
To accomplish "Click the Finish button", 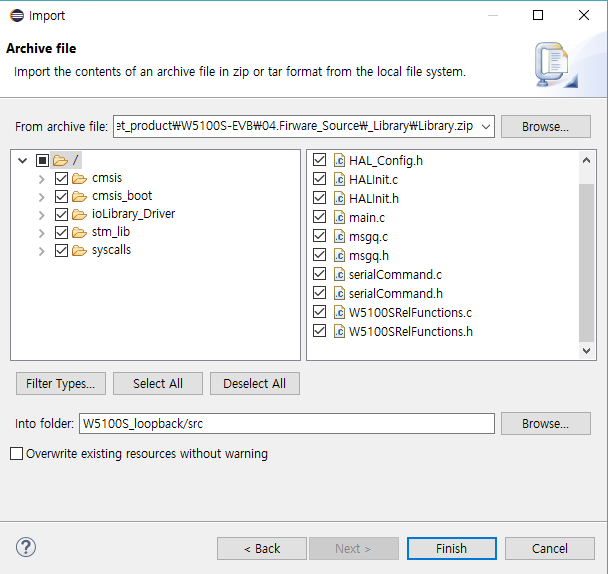I will point(452,548).
